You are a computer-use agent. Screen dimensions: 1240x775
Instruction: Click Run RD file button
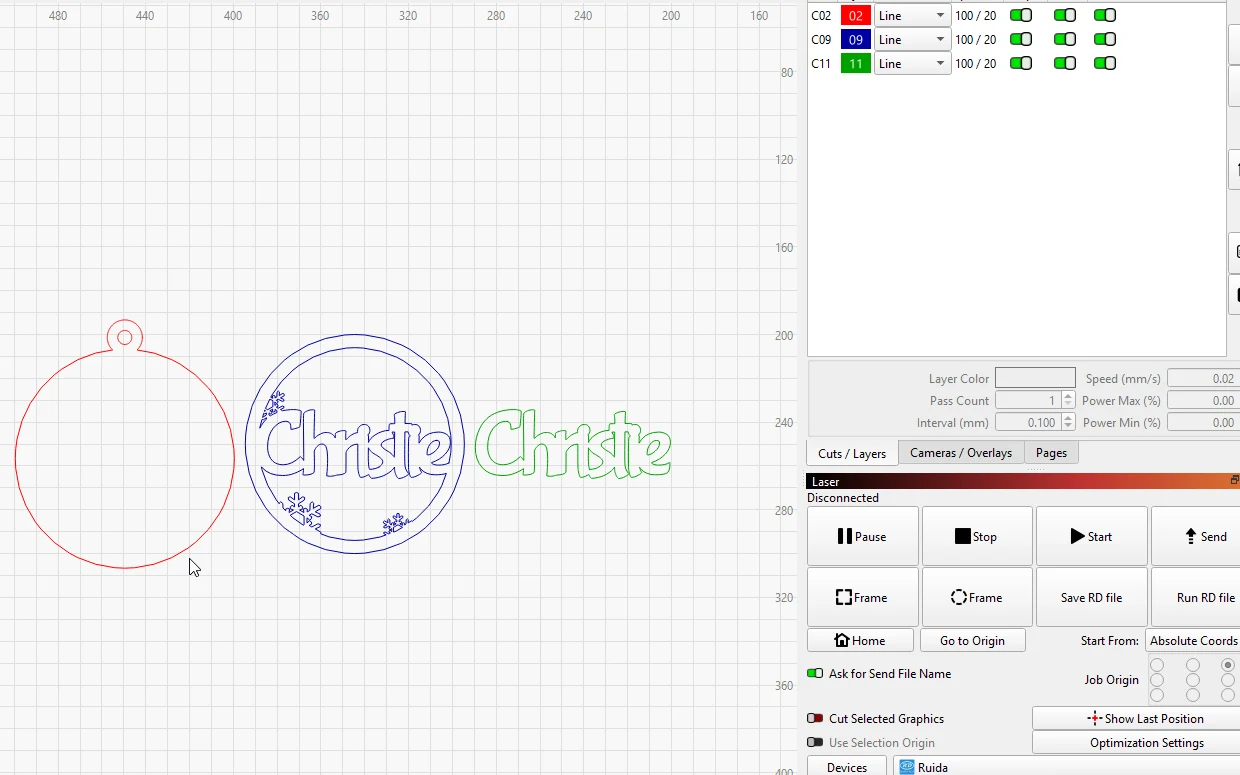(x=1197, y=597)
